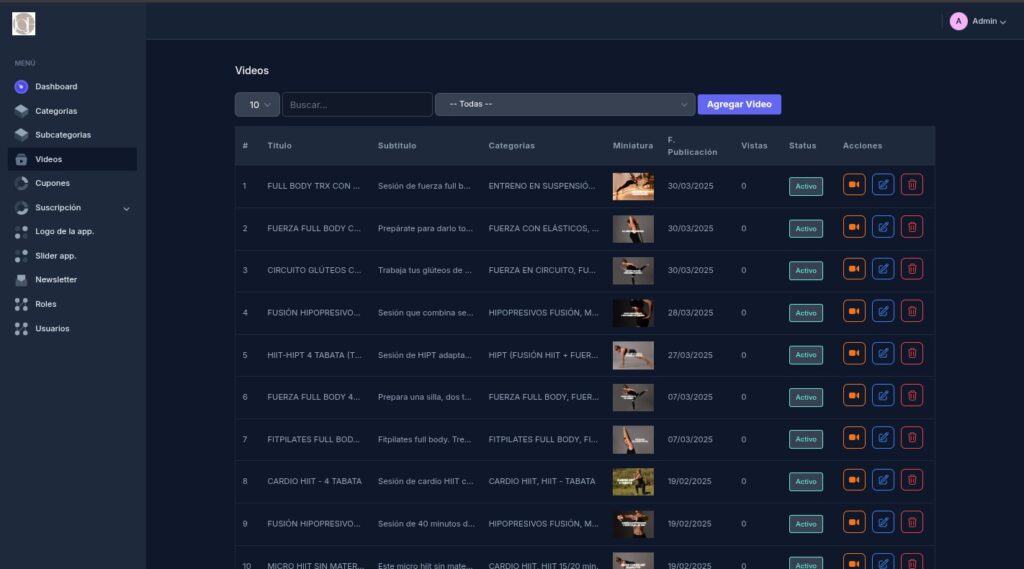
Task: Delete the CIRCUITO GLÚTEOS video
Action: pyautogui.click(x=912, y=269)
